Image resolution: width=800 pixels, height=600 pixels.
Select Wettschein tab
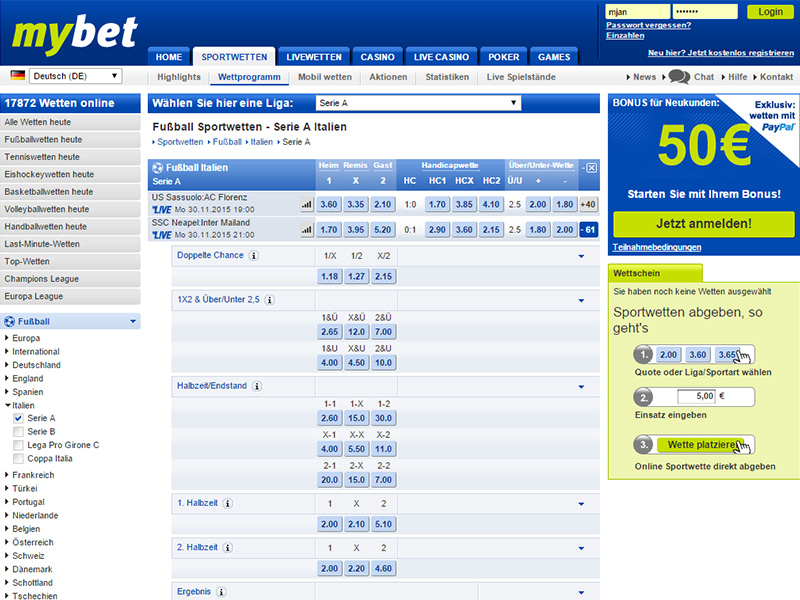click(656, 273)
